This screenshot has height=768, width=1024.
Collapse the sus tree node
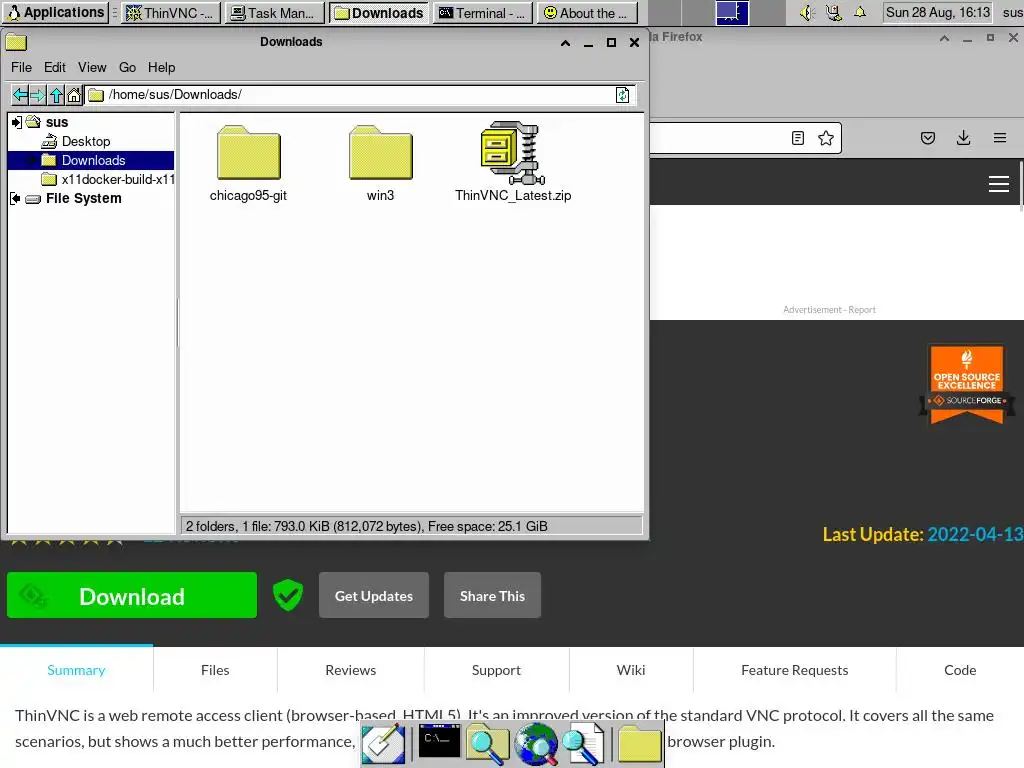click(x=16, y=122)
